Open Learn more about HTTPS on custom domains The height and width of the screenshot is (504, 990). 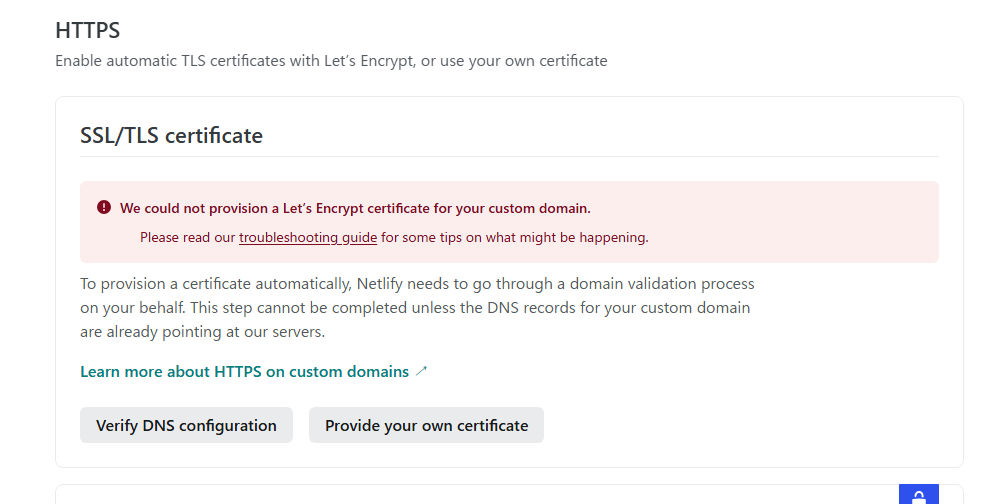click(244, 371)
